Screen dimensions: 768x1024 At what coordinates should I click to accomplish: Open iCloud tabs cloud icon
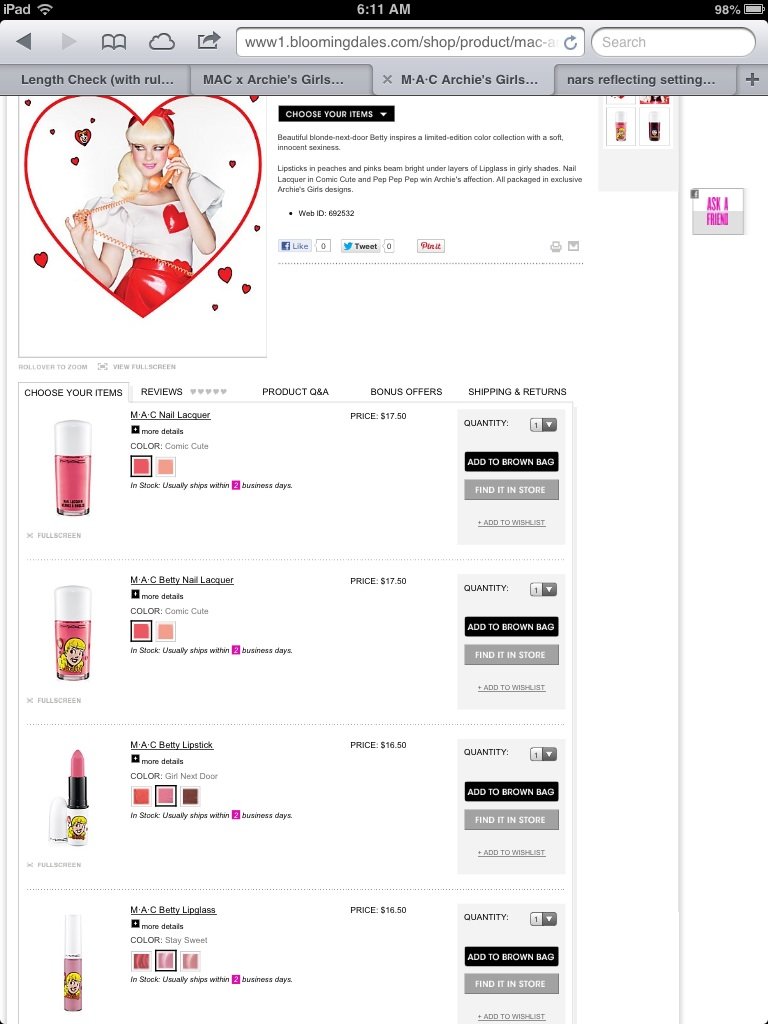pos(161,42)
